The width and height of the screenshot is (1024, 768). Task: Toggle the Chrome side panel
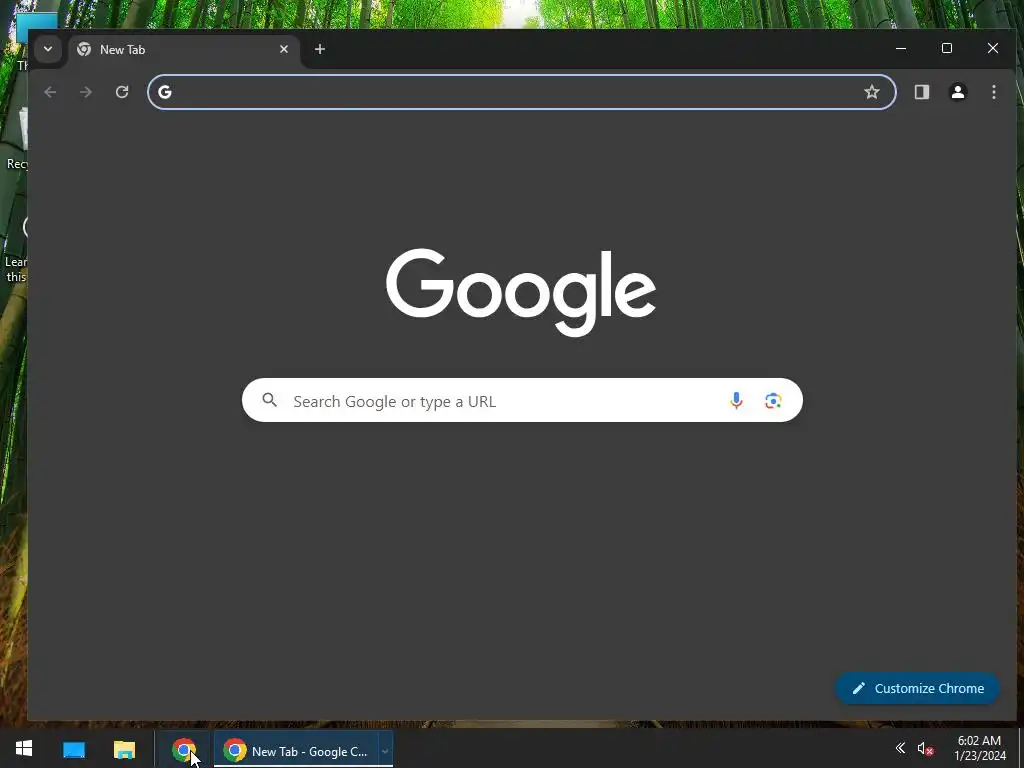[x=921, y=92]
